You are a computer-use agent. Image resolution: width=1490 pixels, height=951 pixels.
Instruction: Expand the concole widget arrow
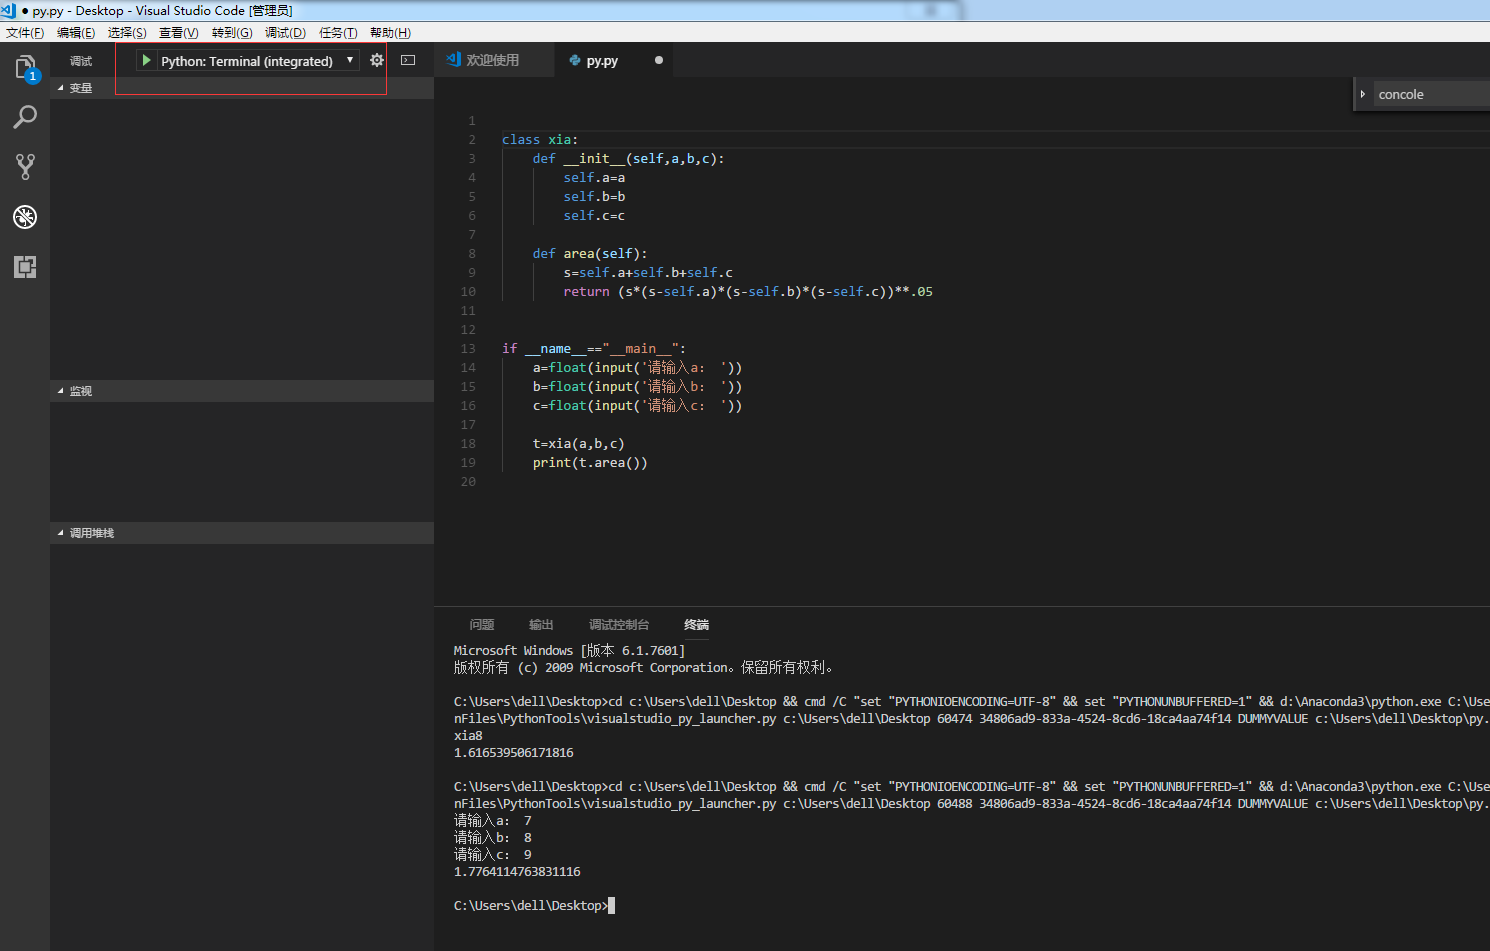(x=1363, y=94)
